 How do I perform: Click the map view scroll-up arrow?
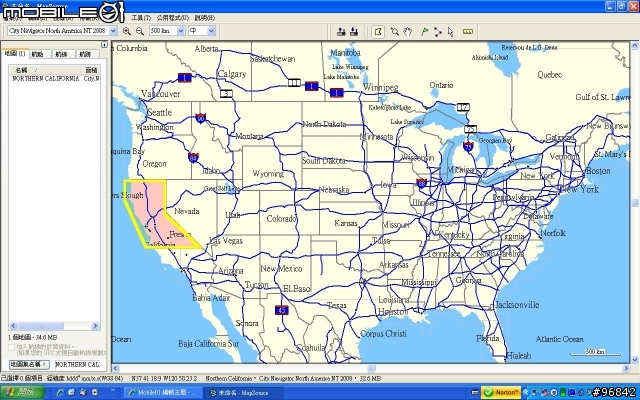[x=635, y=45]
